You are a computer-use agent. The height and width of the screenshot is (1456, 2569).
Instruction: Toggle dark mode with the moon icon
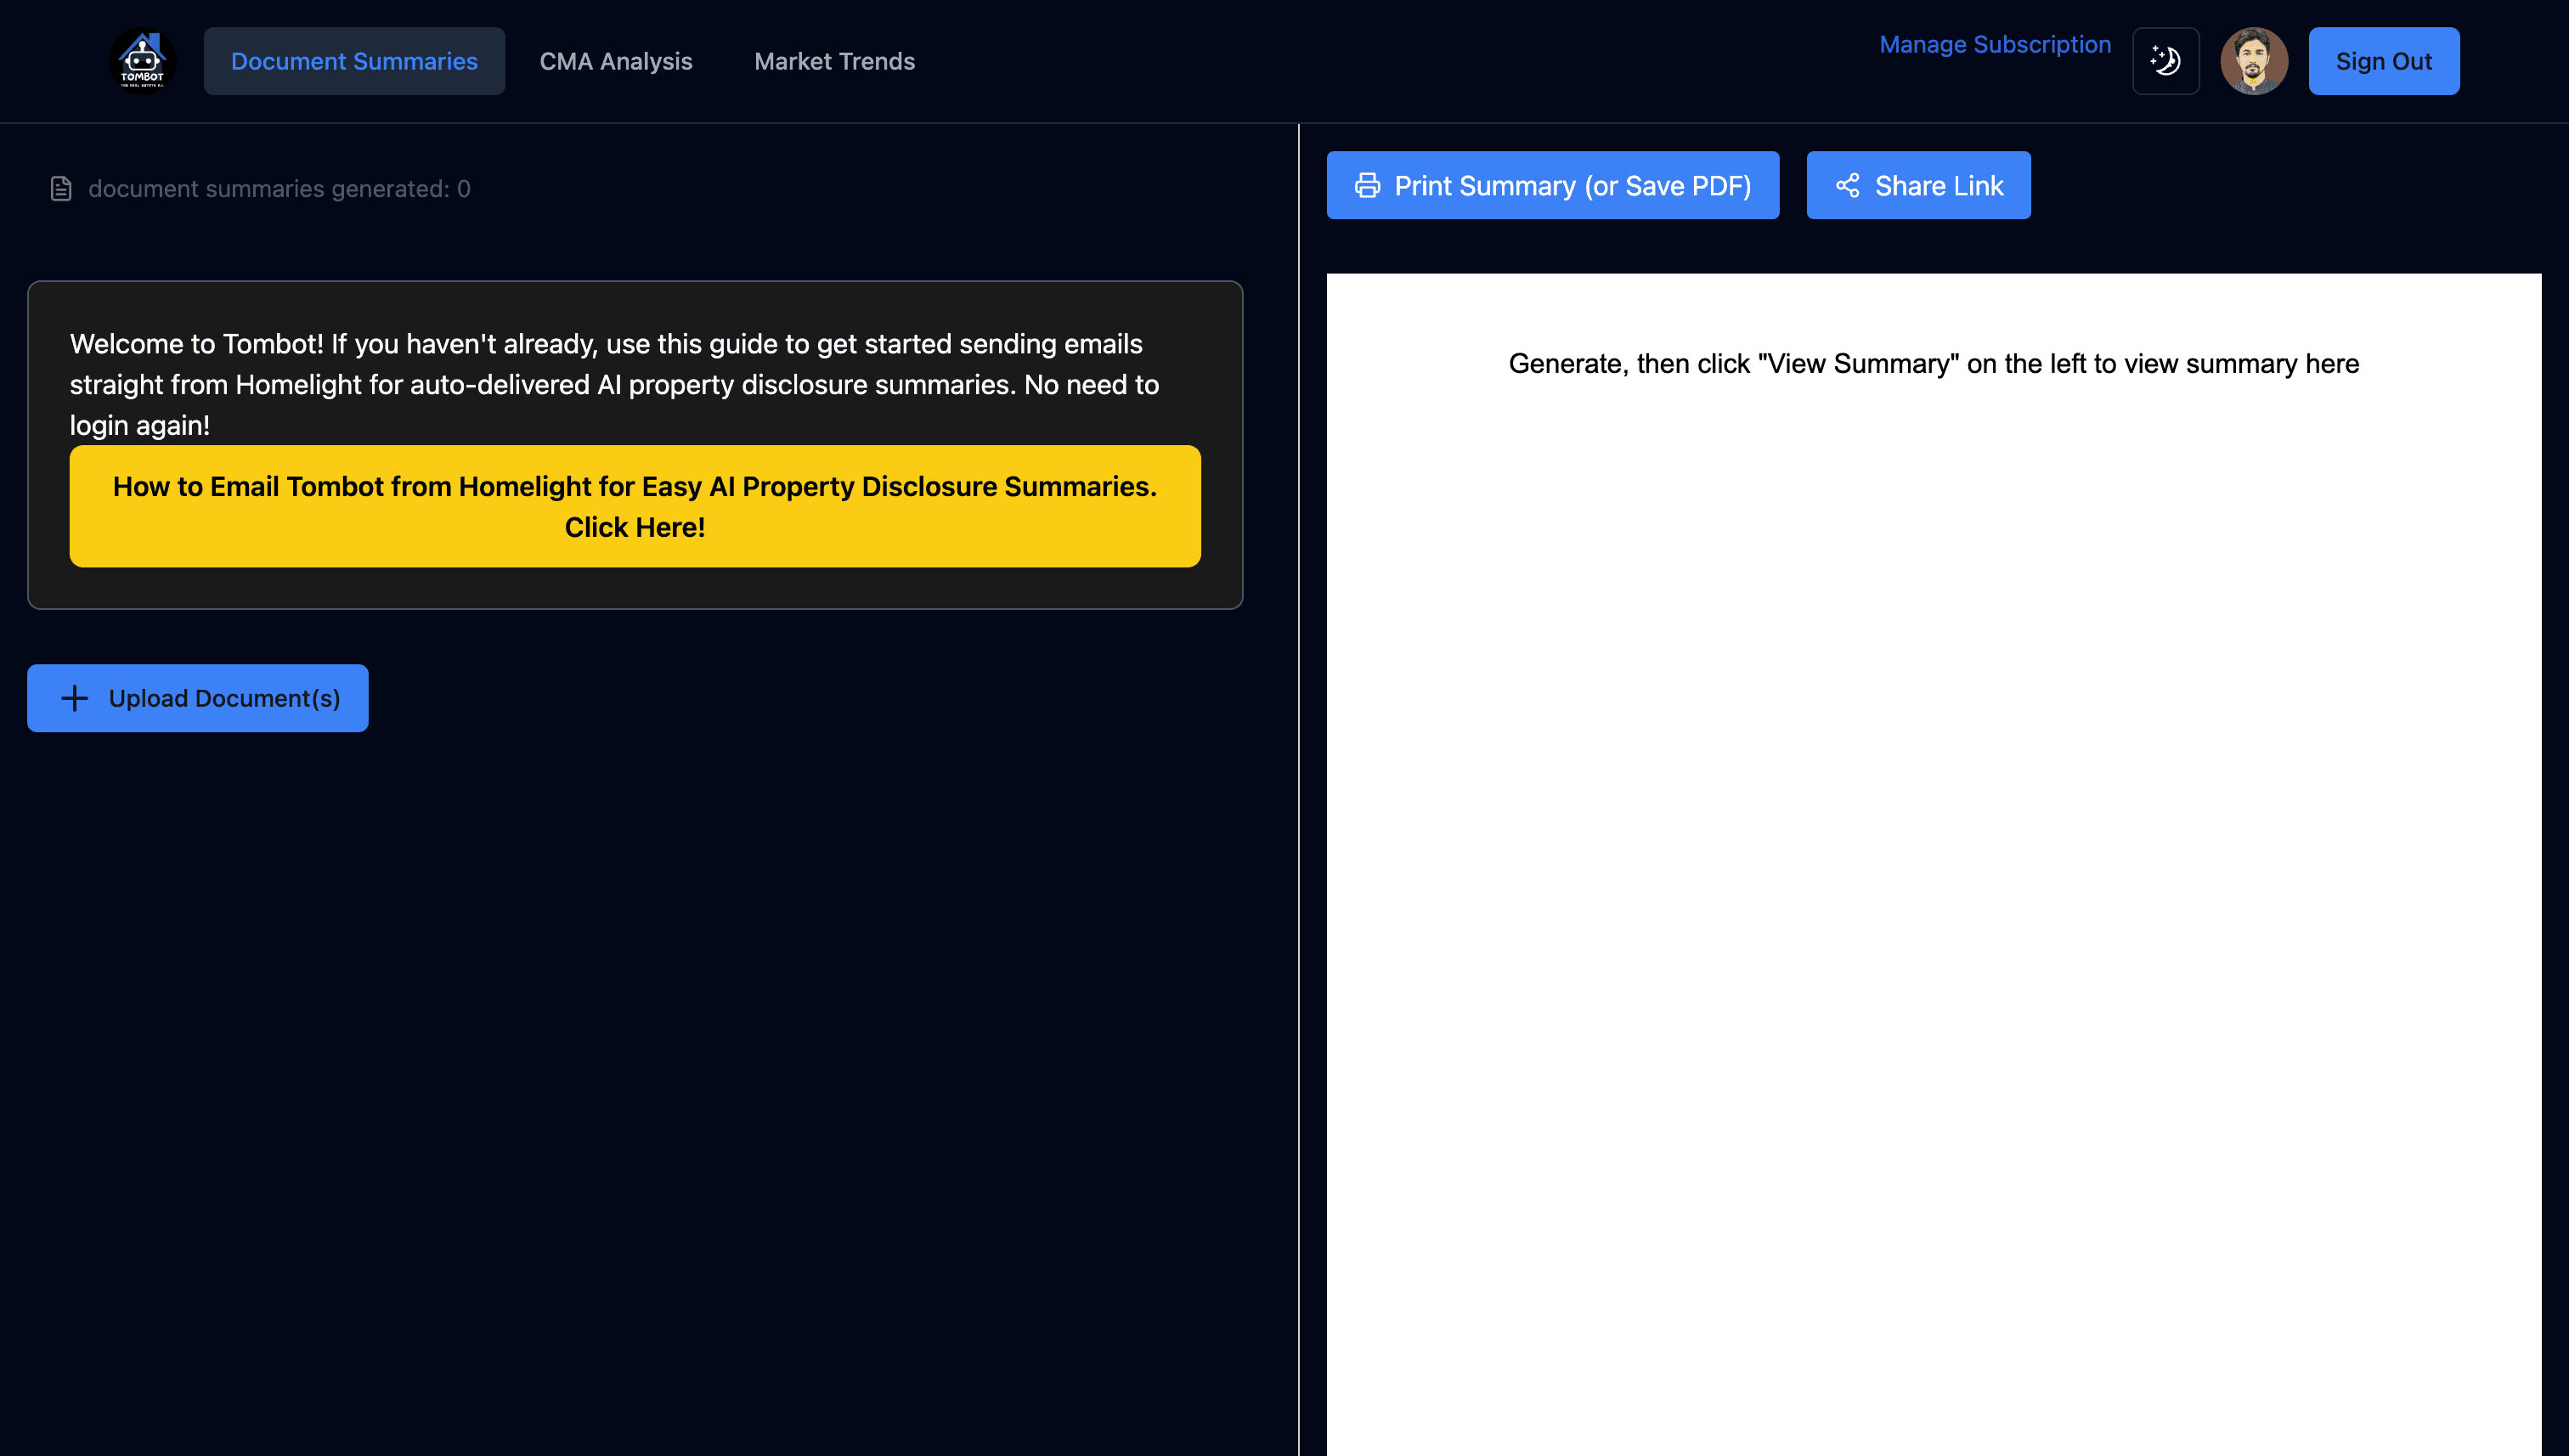[2165, 61]
